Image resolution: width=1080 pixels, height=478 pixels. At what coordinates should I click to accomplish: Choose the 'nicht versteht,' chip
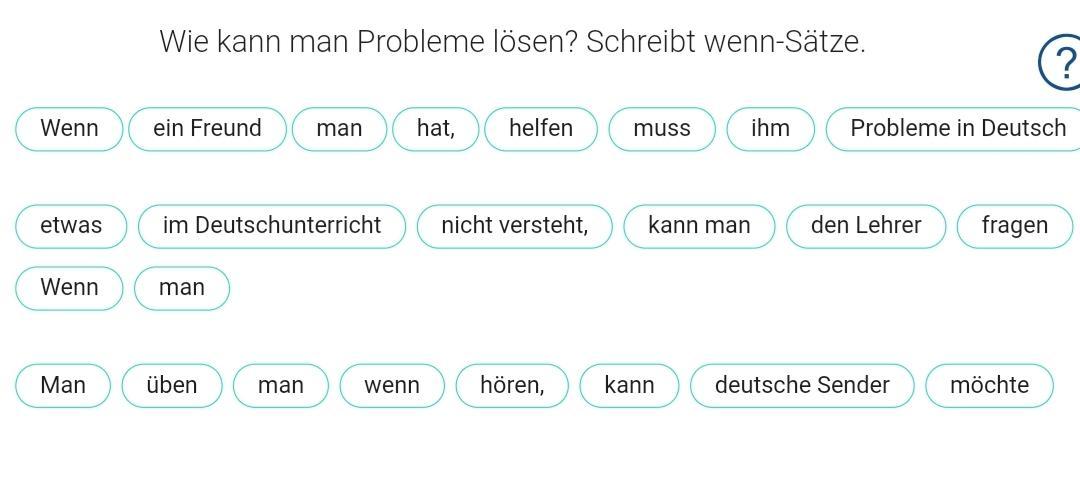pos(515,226)
